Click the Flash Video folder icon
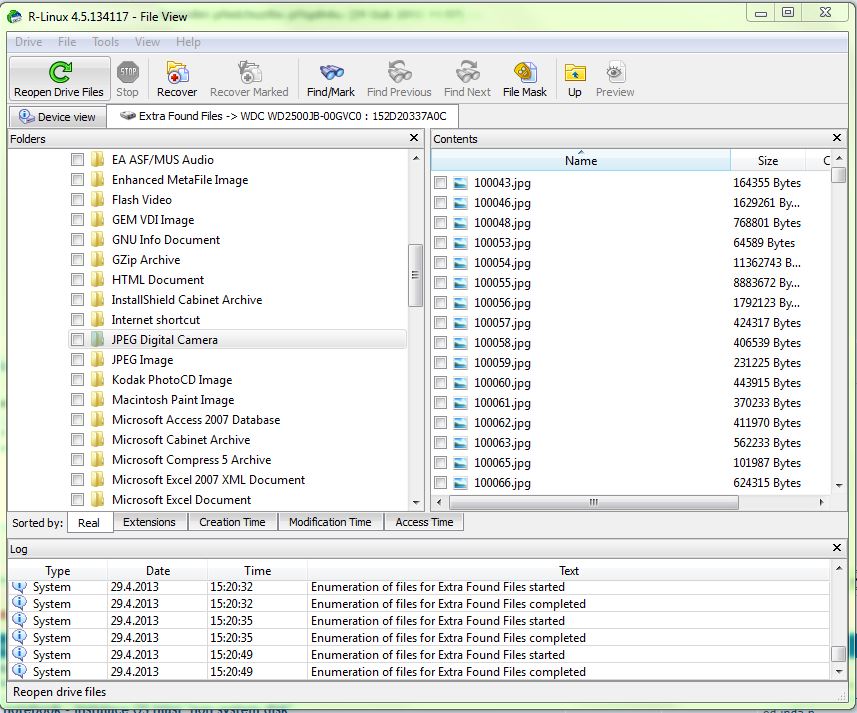This screenshot has width=857, height=713. [x=97, y=199]
